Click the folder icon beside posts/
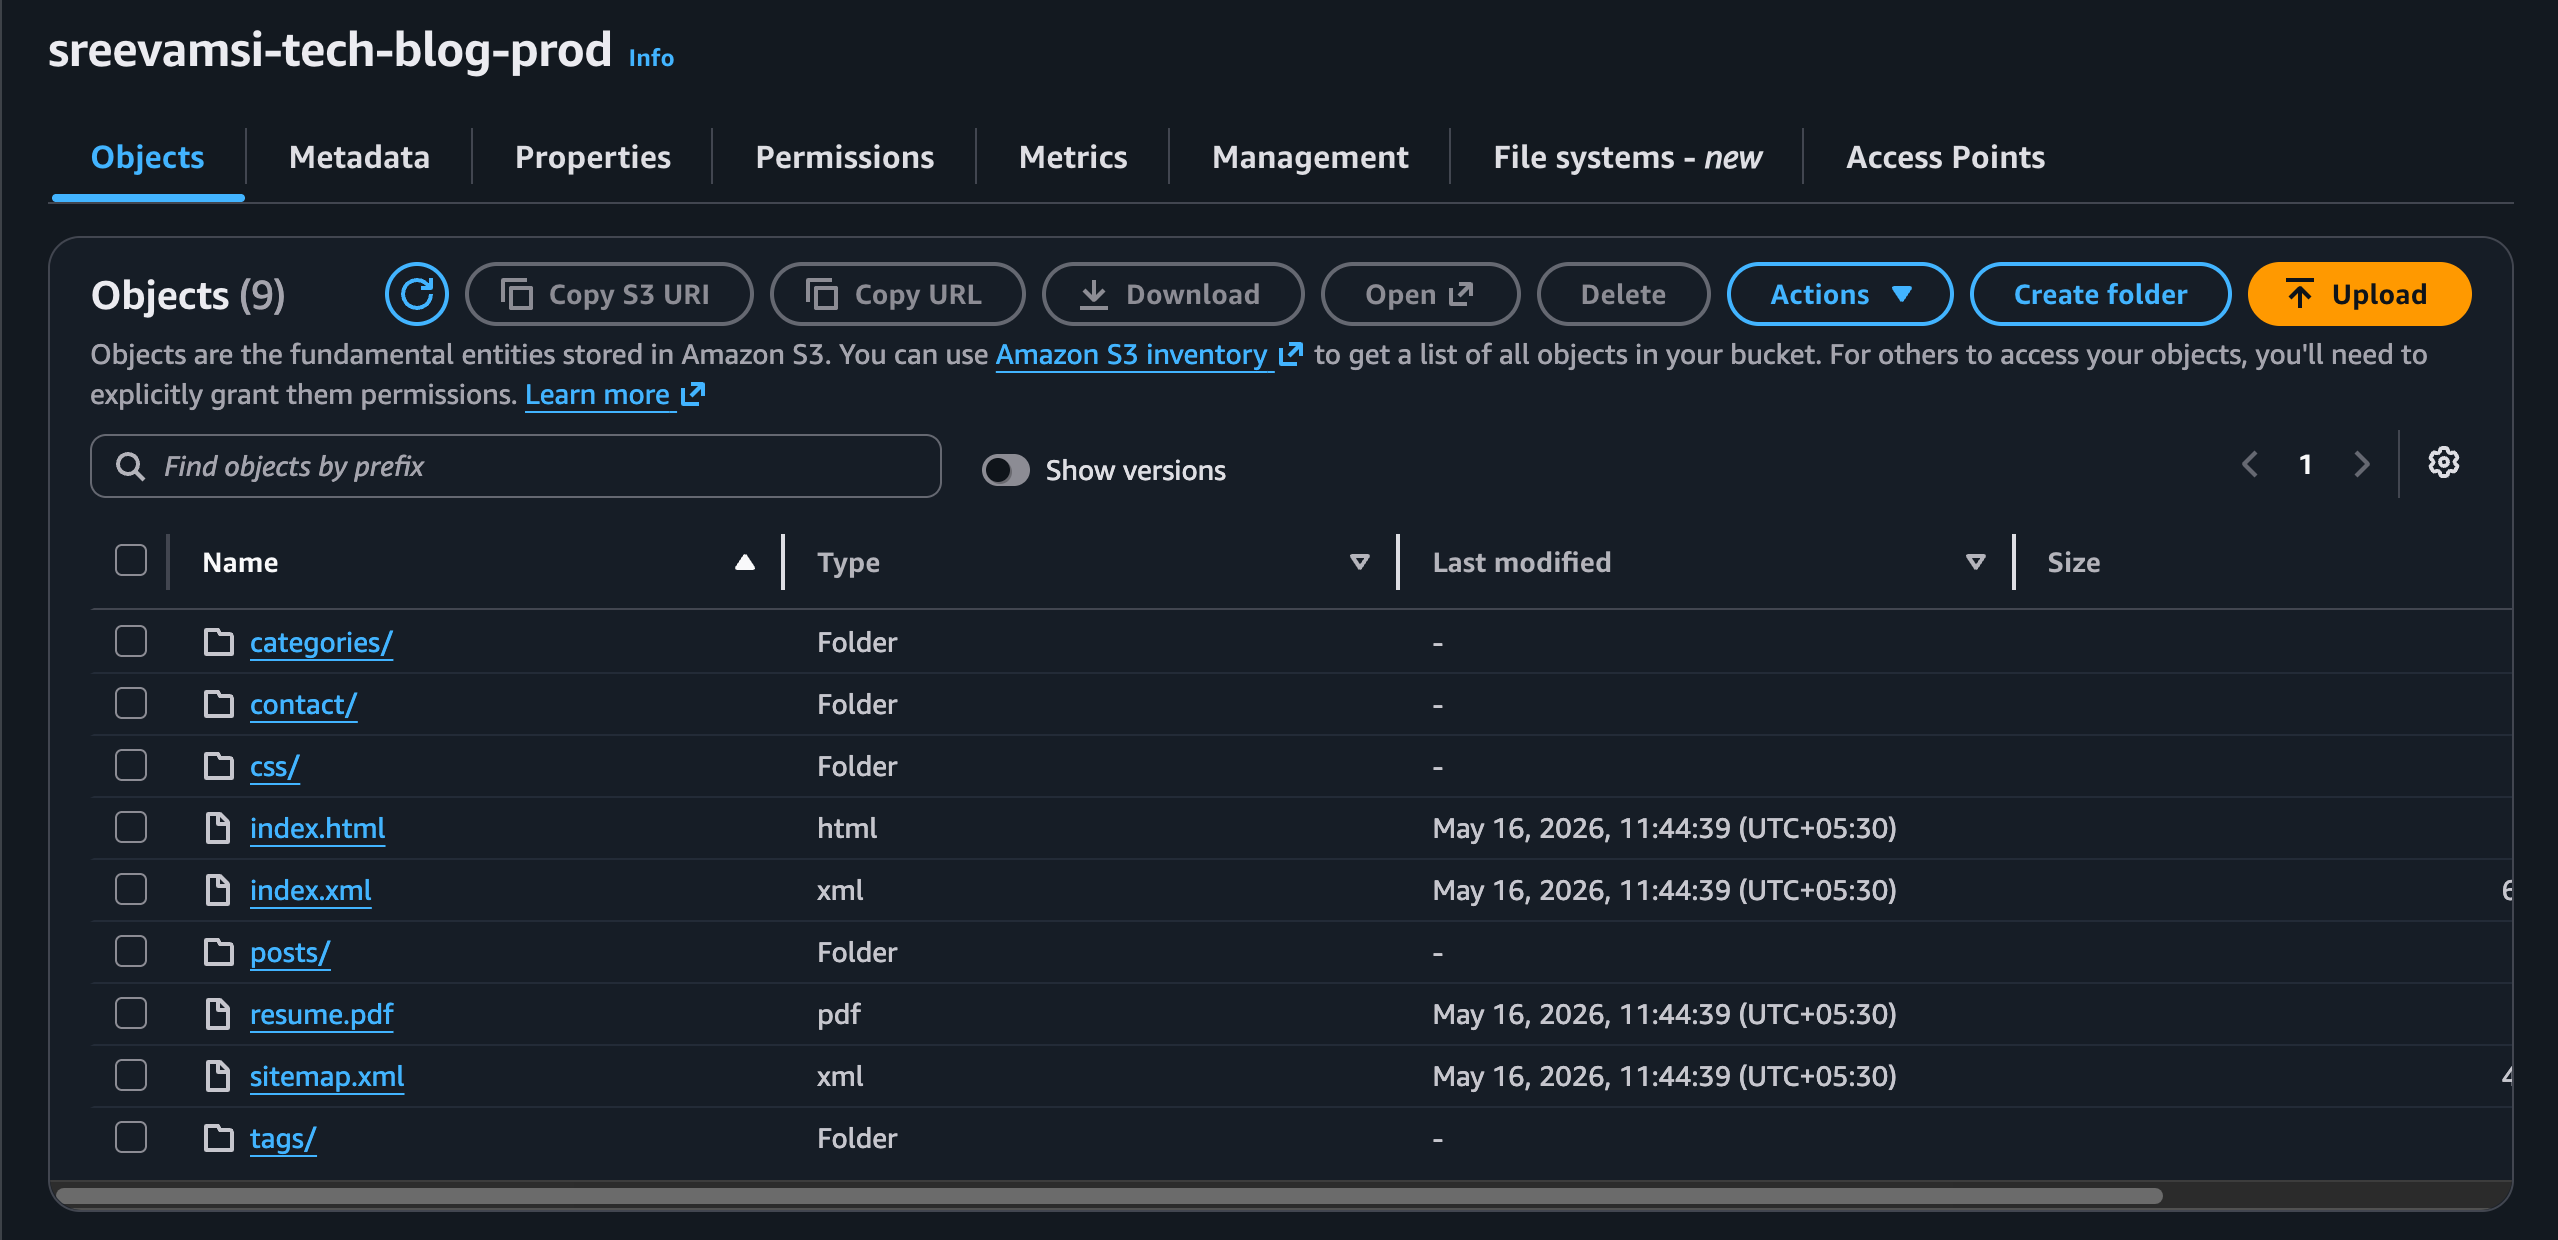 (x=218, y=952)
